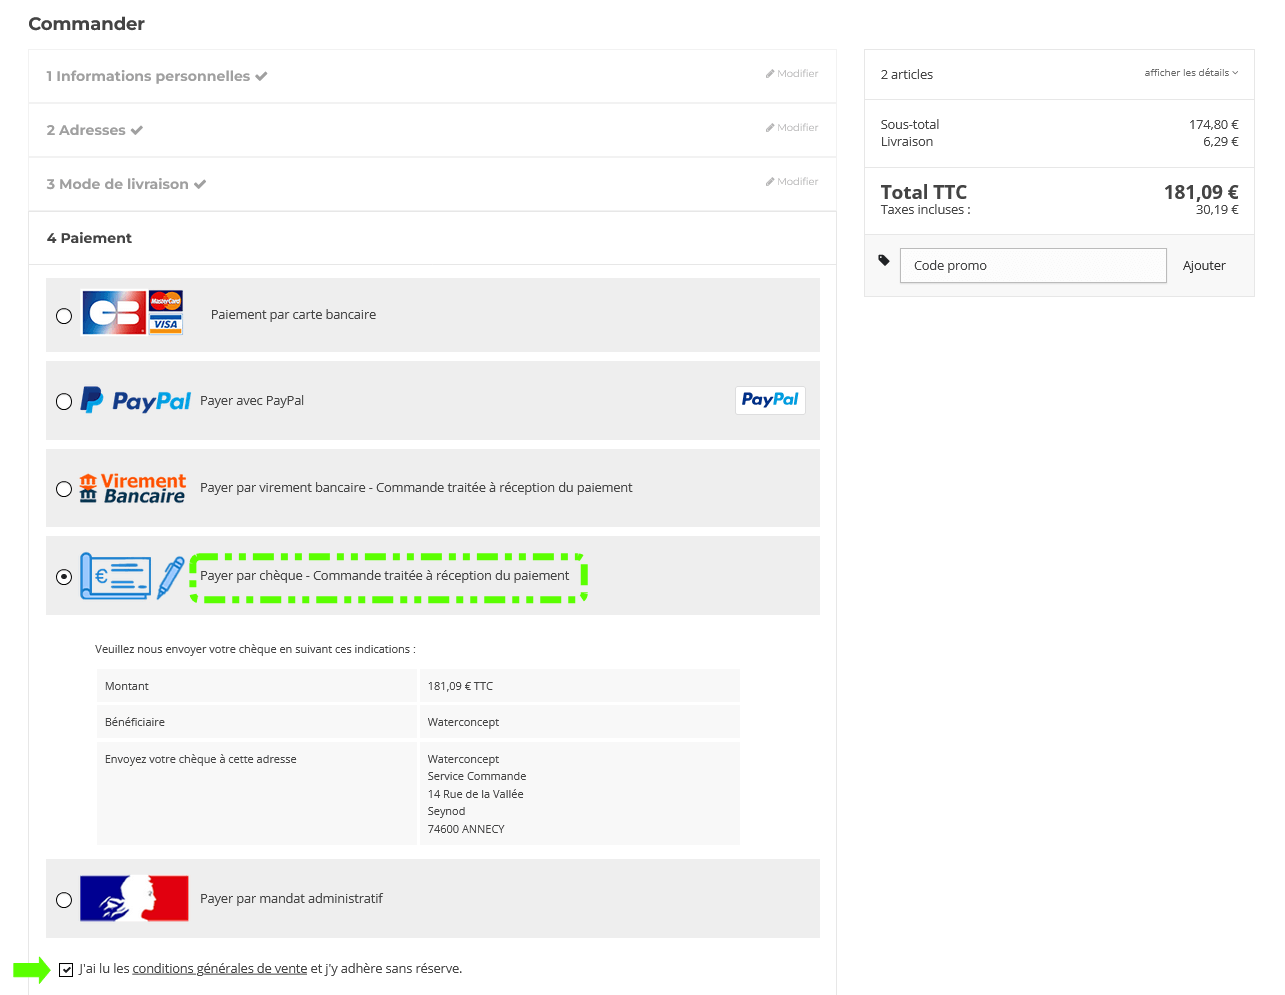The height and width of the screenshot is (995, 1285).
Task: Expand order details with afficher les détails
Action: tap(1190, 73)
